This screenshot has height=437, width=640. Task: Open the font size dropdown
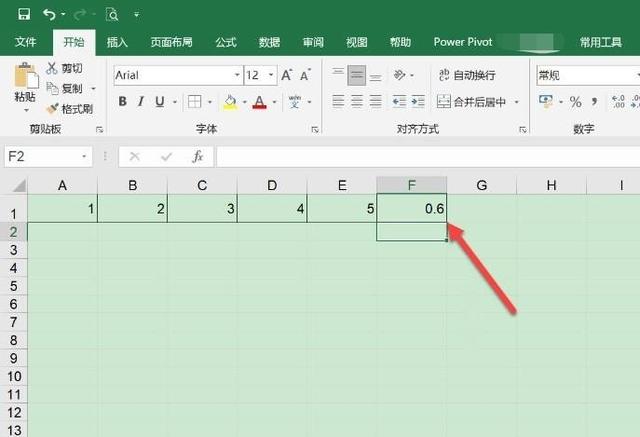click(270, 75)
